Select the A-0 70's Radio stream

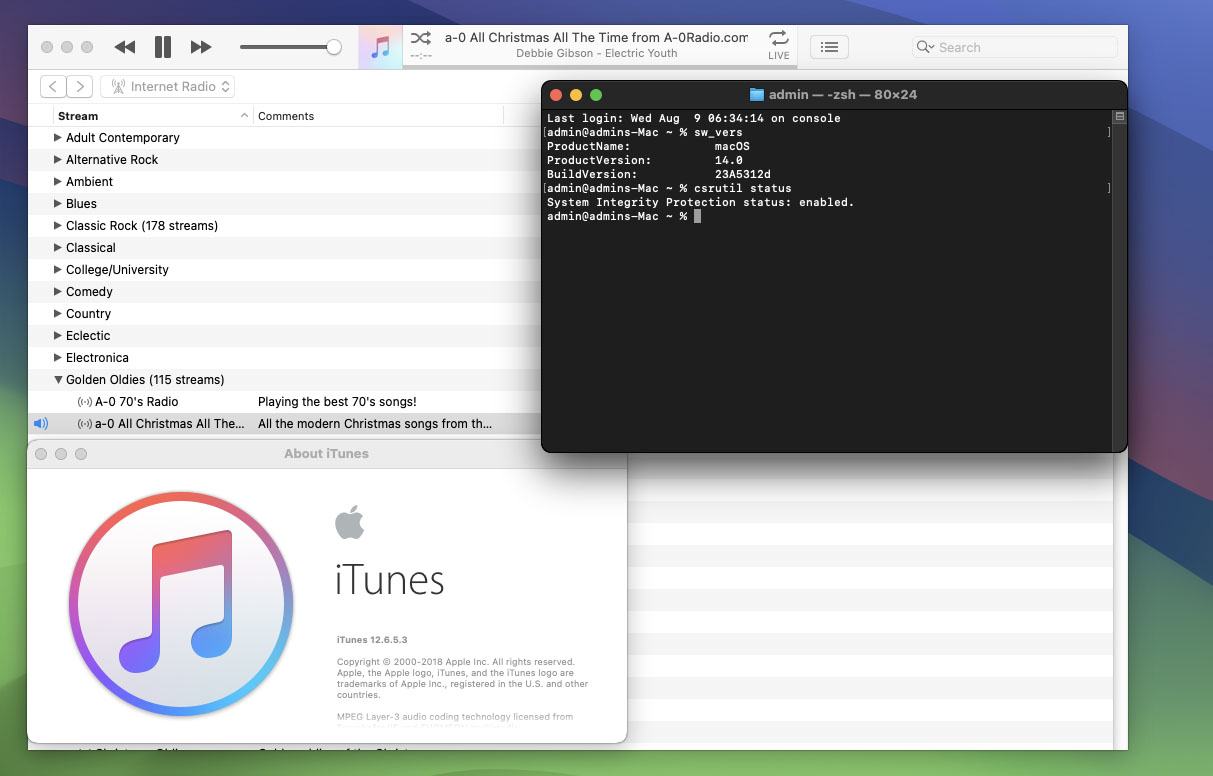click(x=136, y=402)
